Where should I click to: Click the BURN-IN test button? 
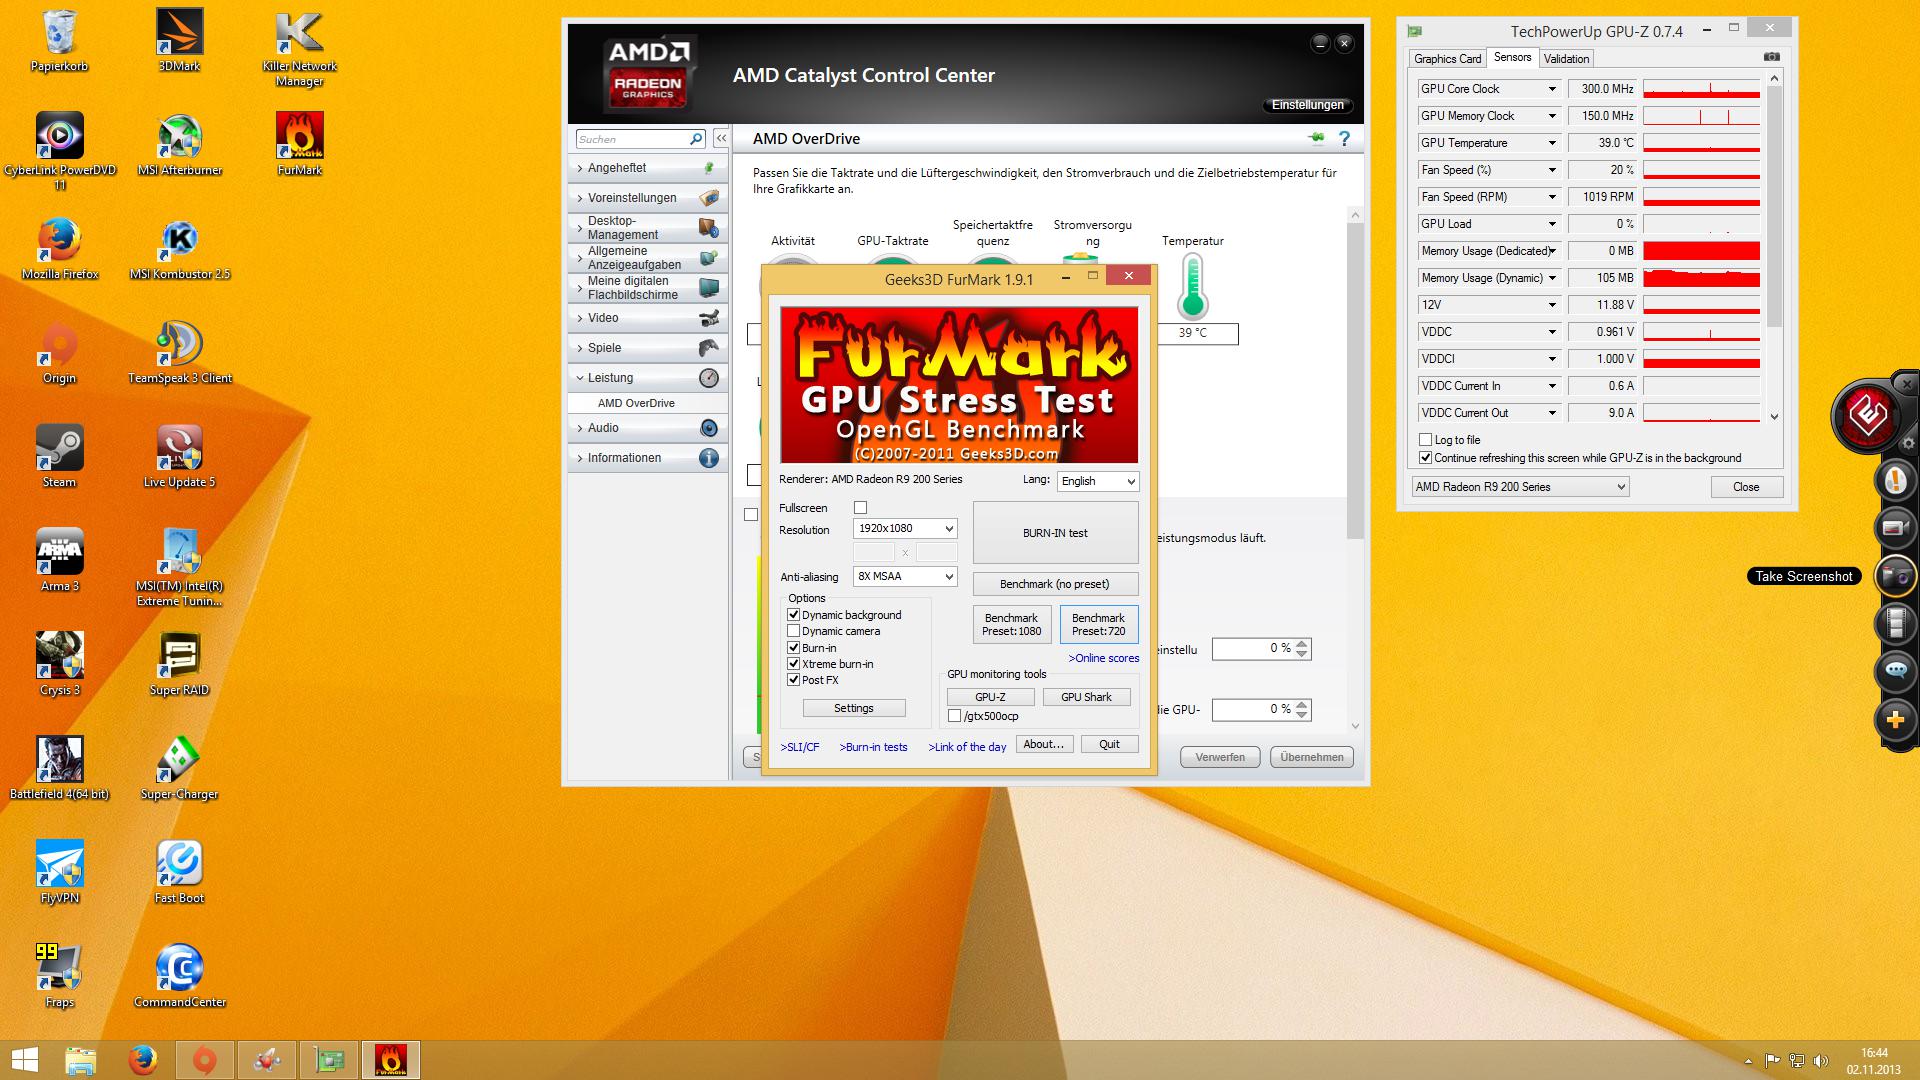tap(1055, 533)
